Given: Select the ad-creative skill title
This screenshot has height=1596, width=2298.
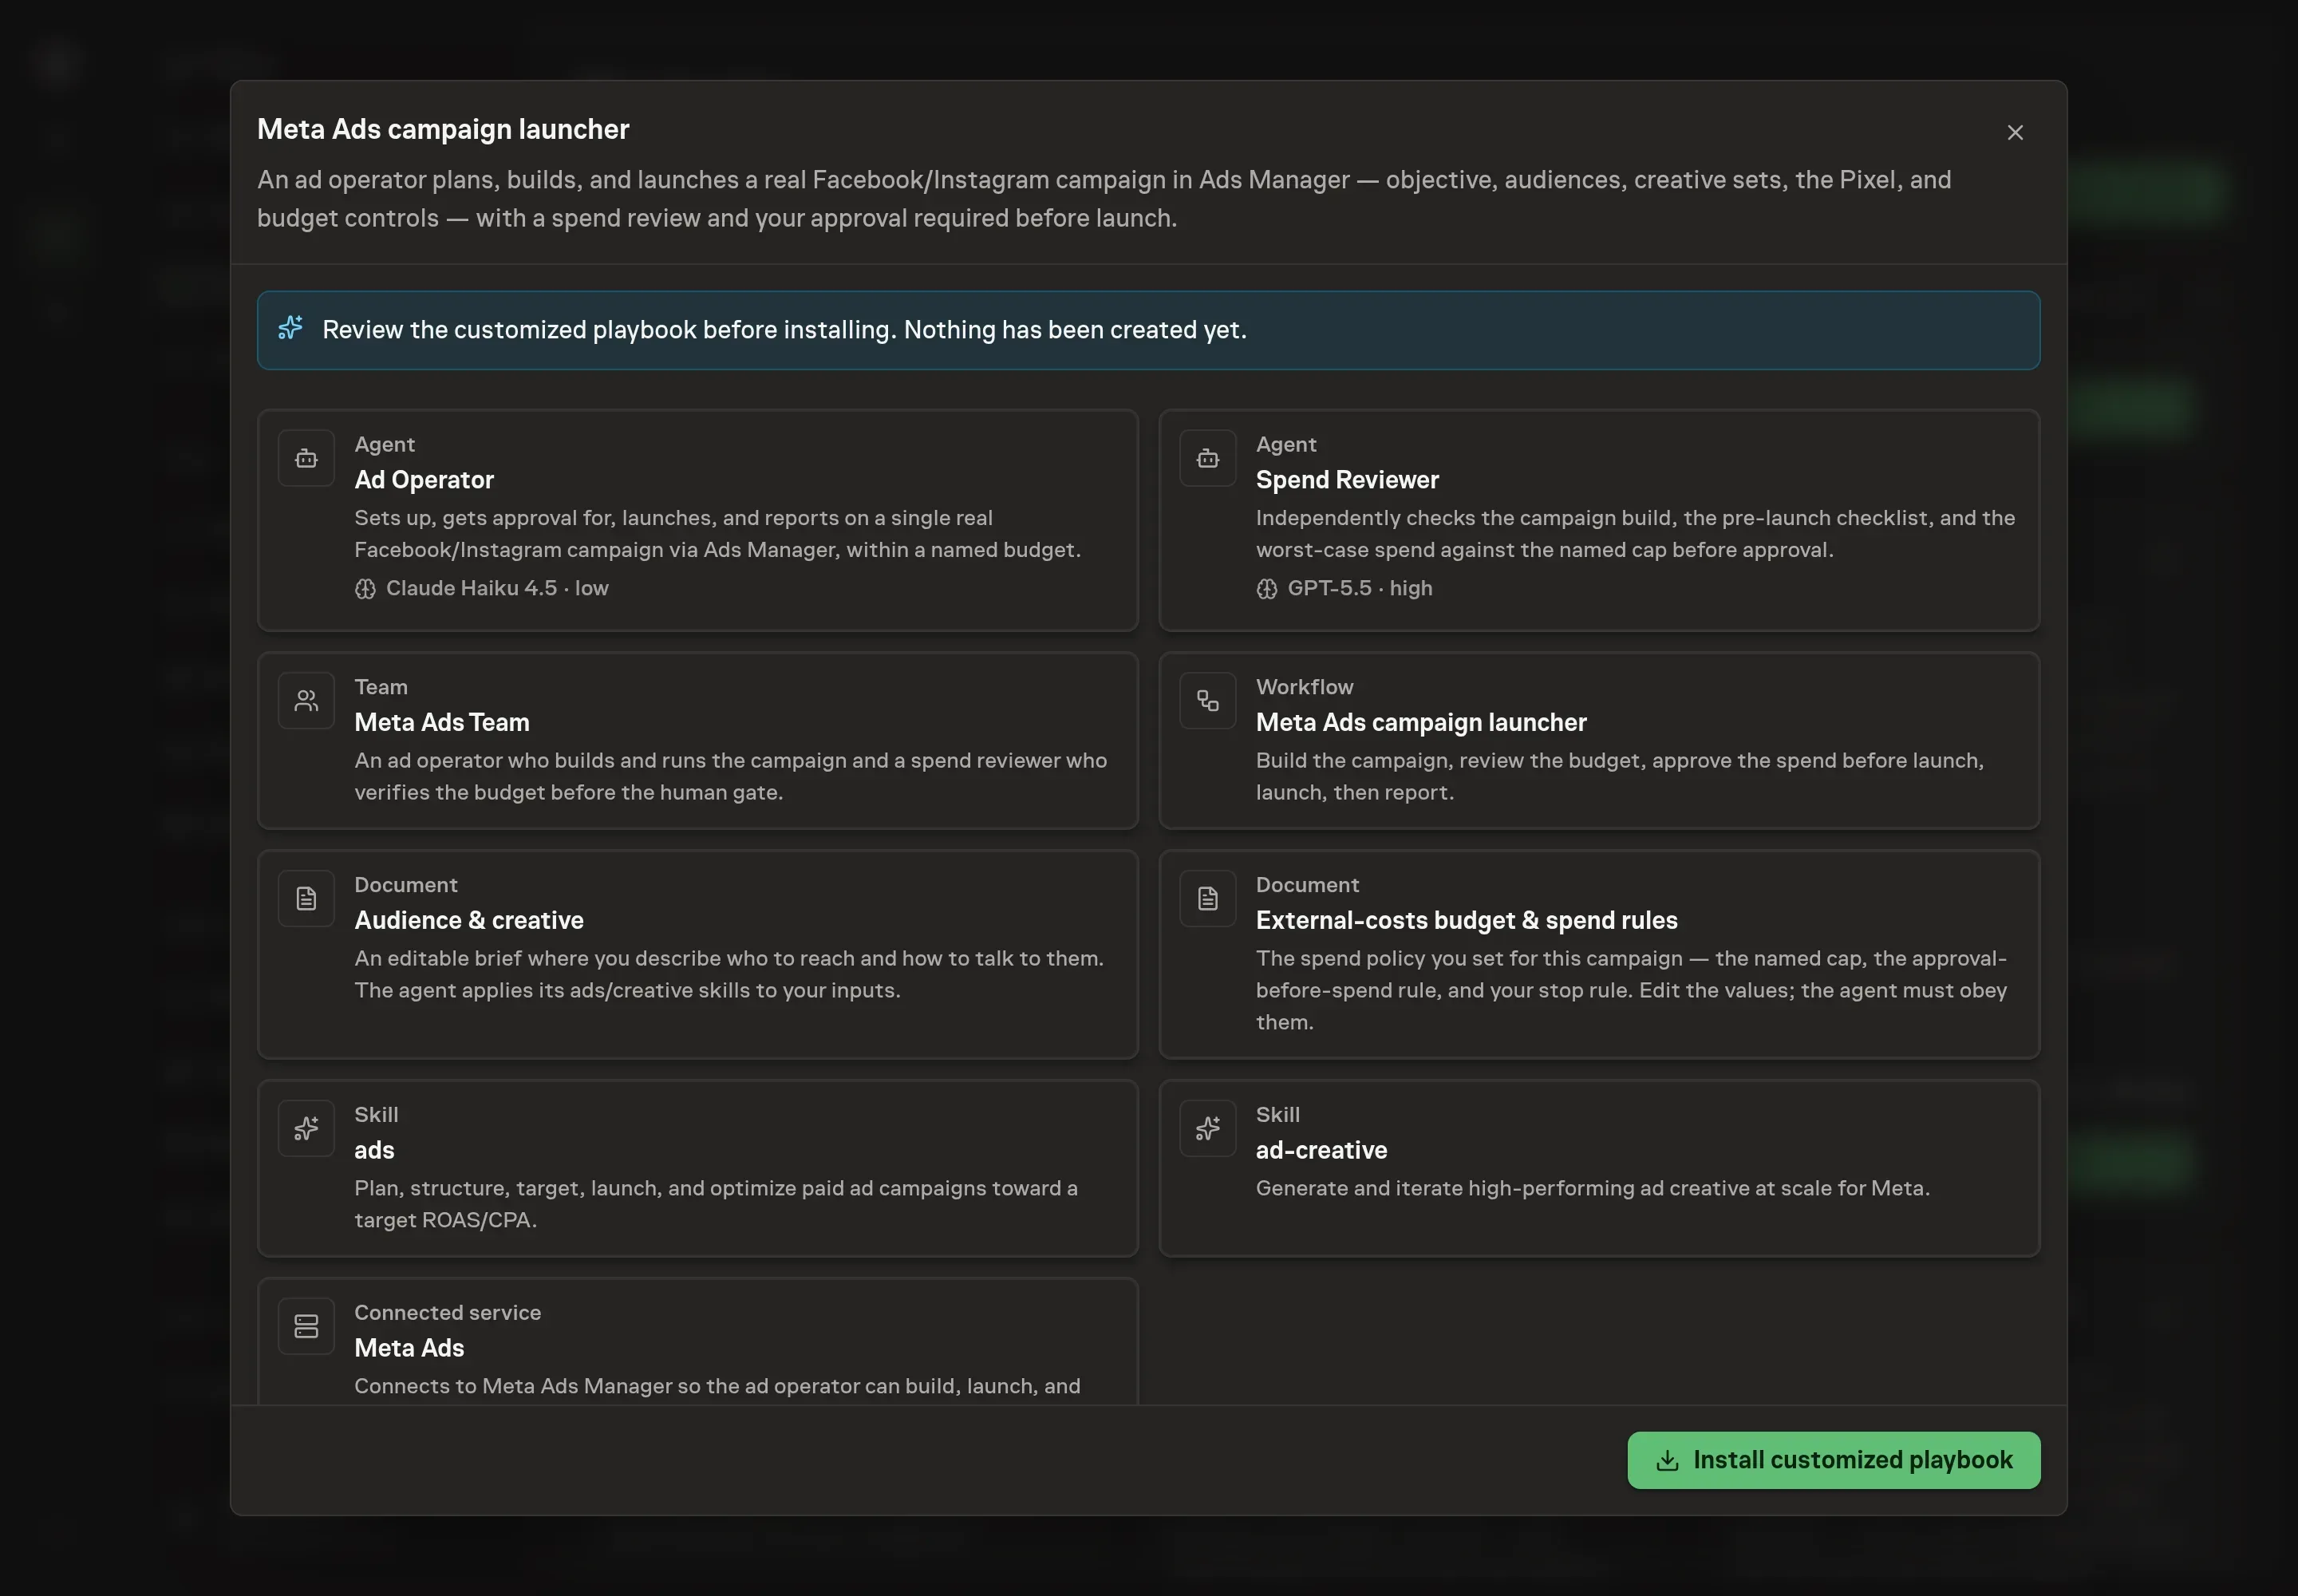Looking at the screenshot, I should tap(1321, 1150).
